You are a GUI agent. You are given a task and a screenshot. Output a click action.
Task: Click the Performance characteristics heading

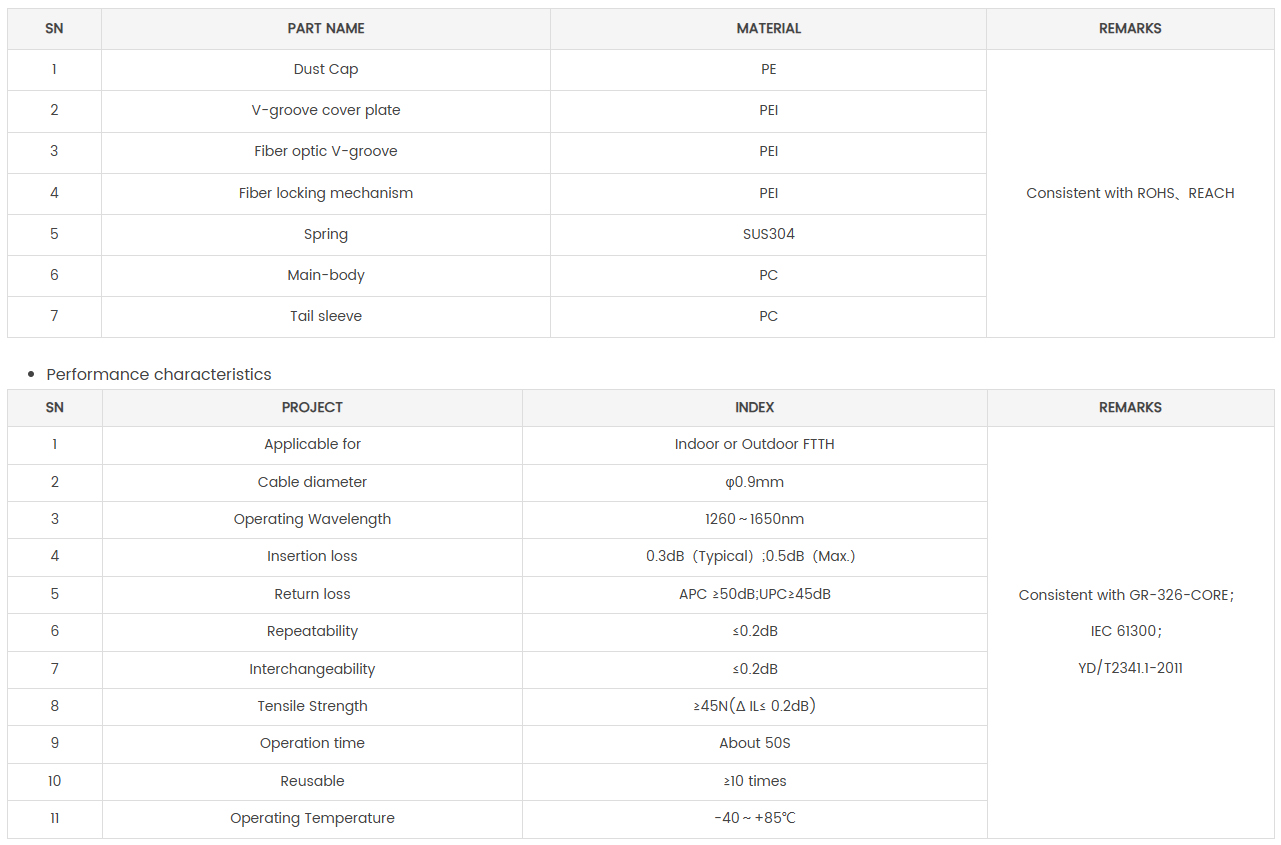point(159,374)
